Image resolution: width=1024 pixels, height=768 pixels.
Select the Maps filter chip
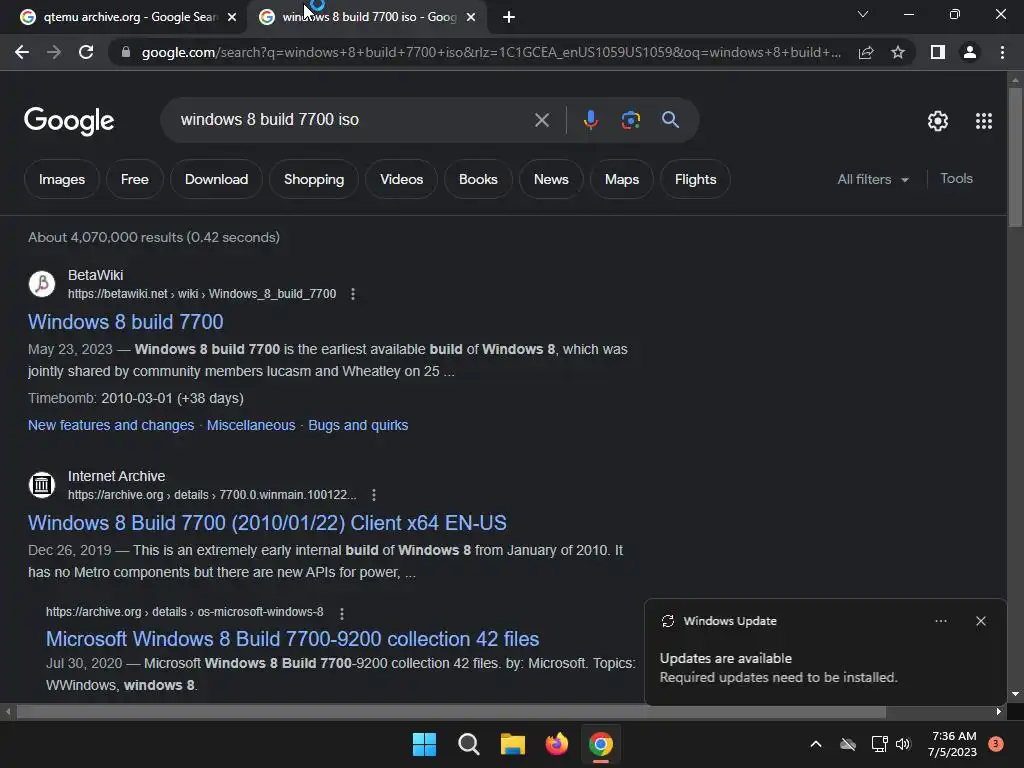point(622,180)
